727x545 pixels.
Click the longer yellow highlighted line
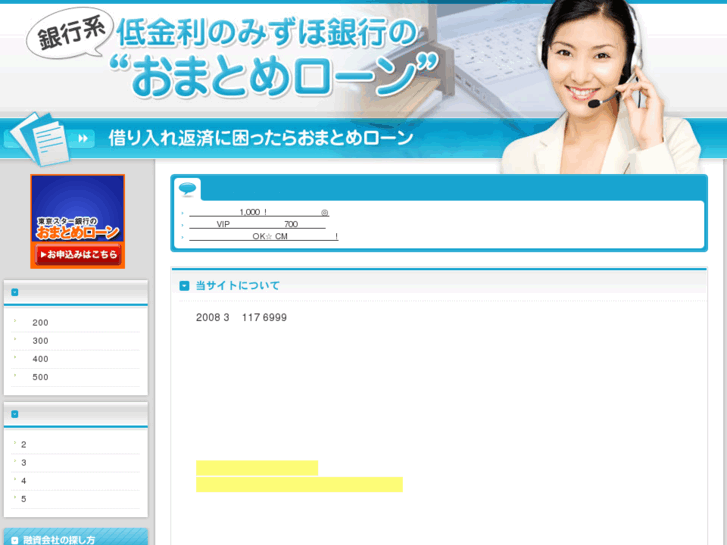[300, 485]
